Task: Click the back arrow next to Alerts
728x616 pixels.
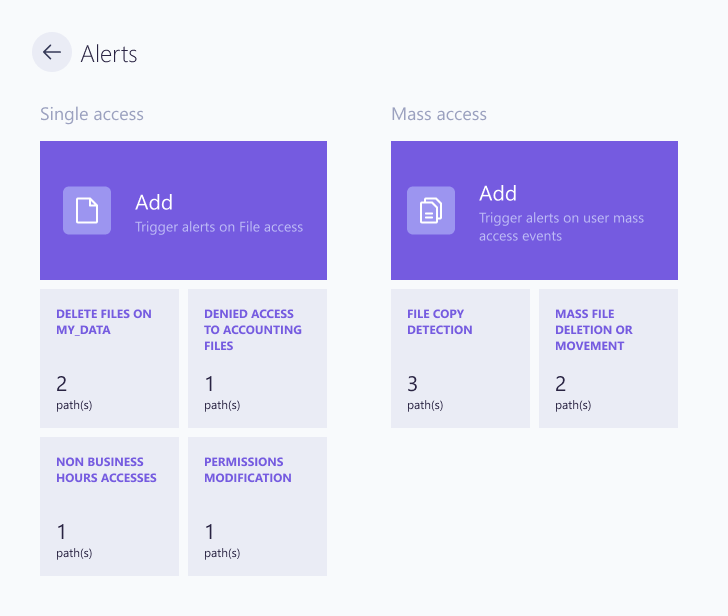Action: pyautogui.click(x=52, y=52)
